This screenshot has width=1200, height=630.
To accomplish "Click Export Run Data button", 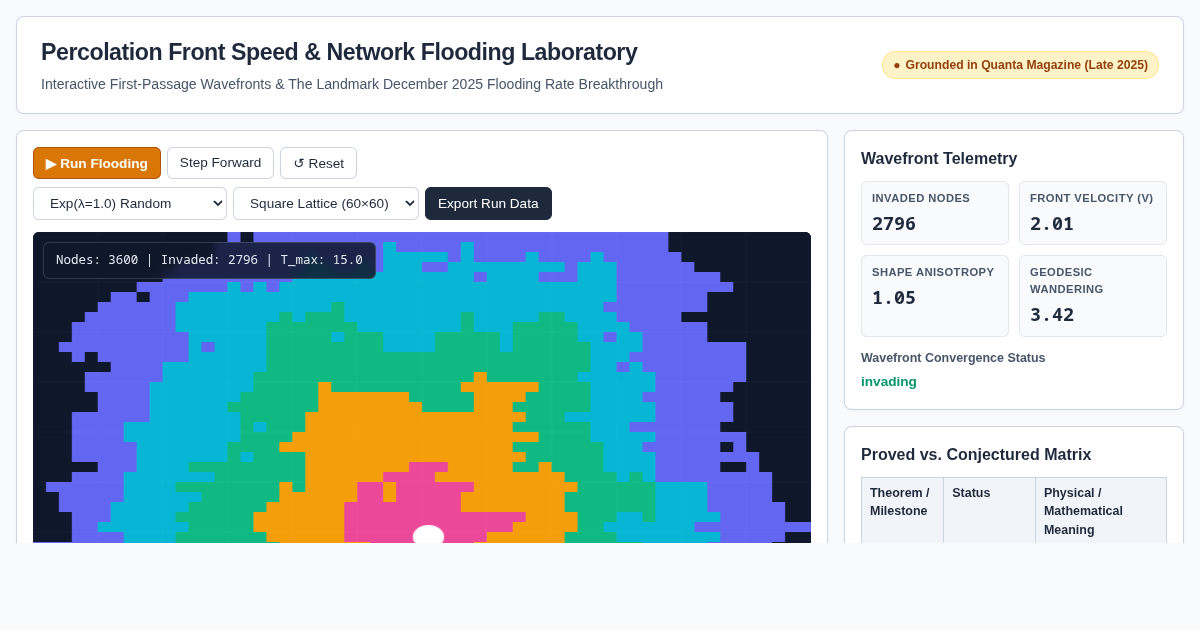I will click(x=488, y=203).
